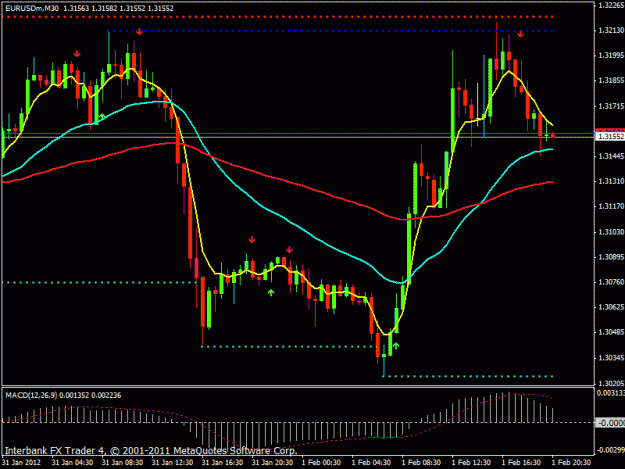Image resolution: width=625 pixels, height=469 pixels.
Task: Click price axis label 1.30485
Action: tap(611, 332)
